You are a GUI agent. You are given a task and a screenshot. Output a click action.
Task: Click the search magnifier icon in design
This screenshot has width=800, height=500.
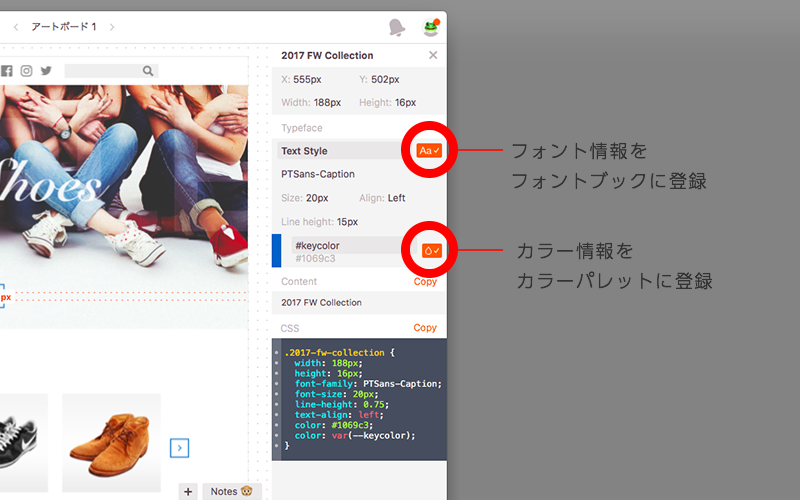[x=148, y=71]
